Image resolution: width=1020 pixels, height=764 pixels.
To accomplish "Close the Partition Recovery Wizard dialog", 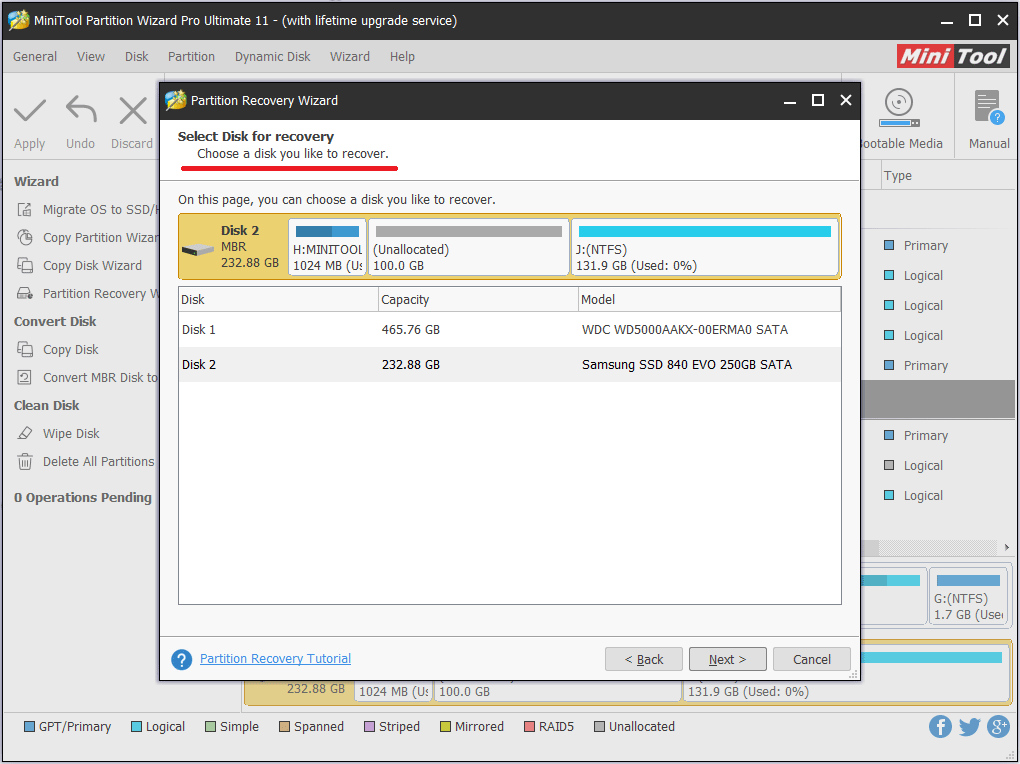I will (x=846, y=100).
